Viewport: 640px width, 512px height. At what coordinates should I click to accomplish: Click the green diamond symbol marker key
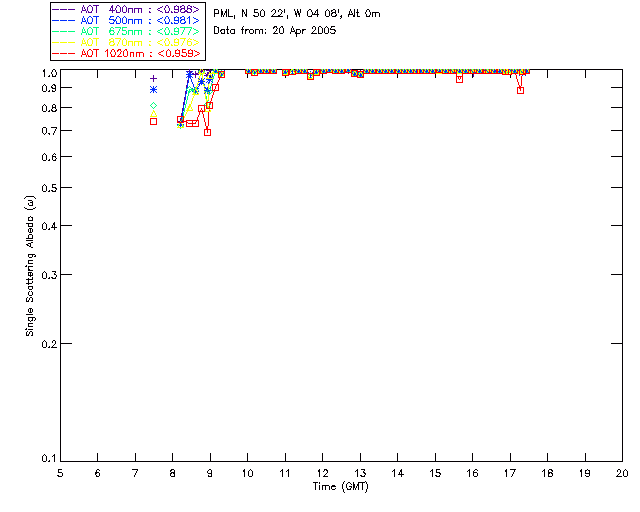pyautogui.click(x=153, y=105)
